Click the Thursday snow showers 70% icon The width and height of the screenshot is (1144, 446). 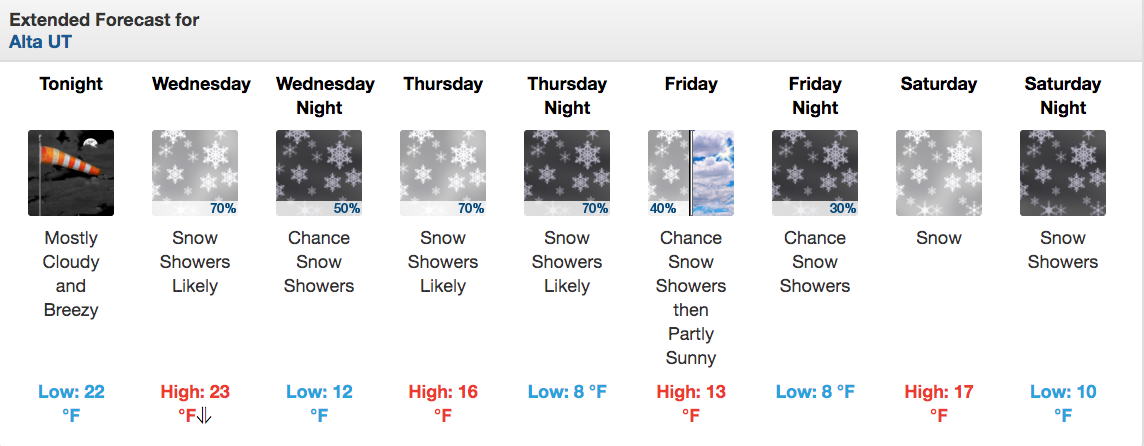coord(443,173)
